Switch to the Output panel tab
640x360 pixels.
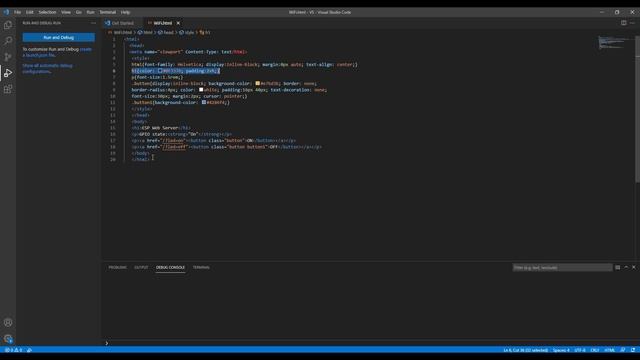click(141, 267)
